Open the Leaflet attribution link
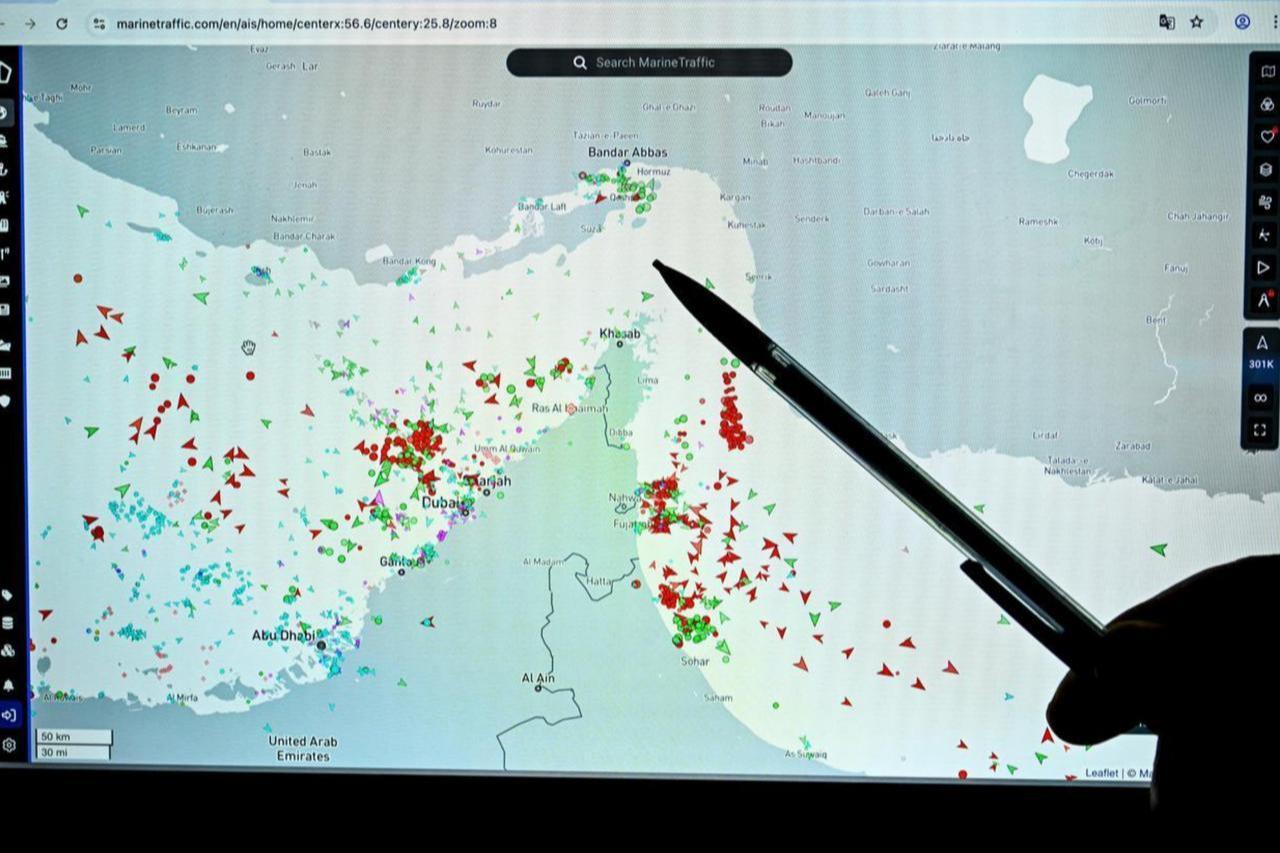 1101,772
